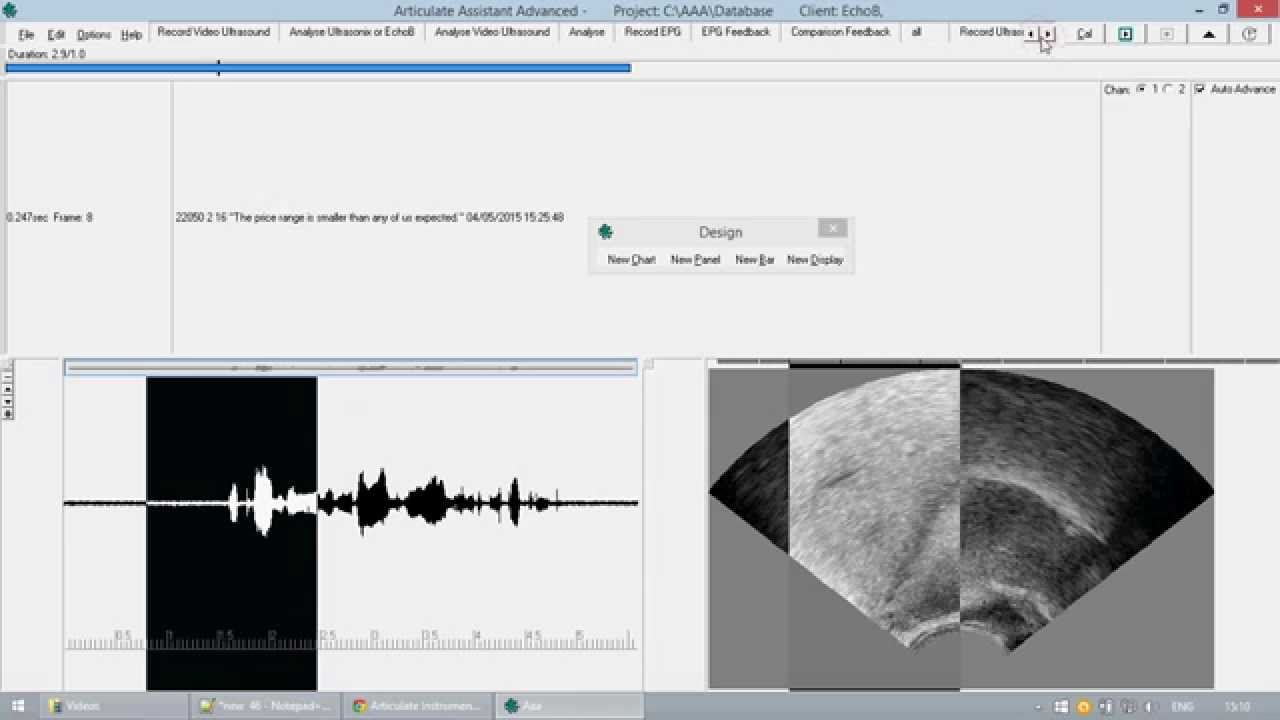The image size is (1280, 720).
Task: Click the Cal toolbar button
Action: [x=1084, y=34]
